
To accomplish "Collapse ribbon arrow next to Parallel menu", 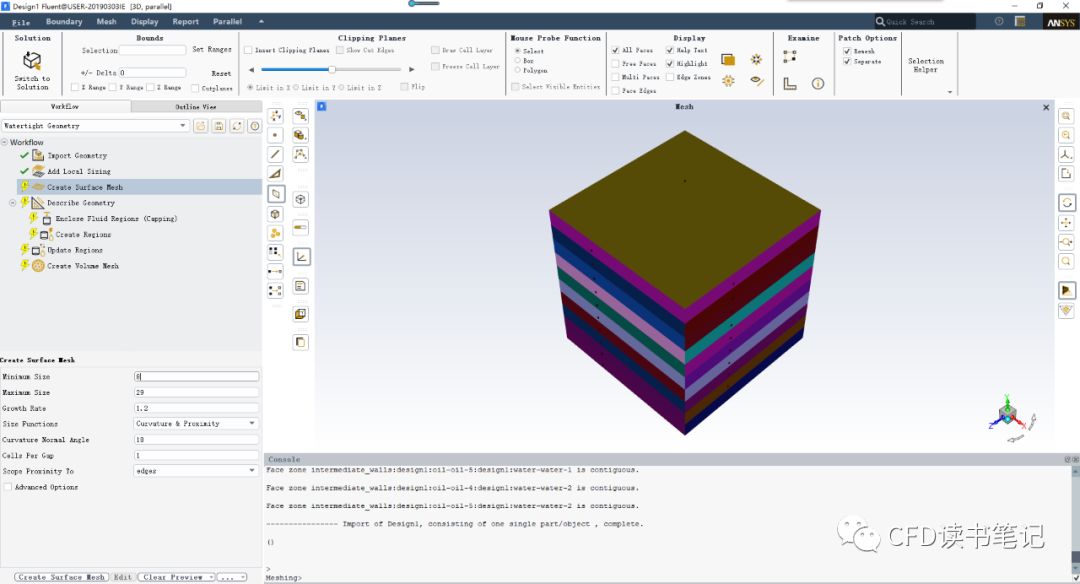I will pos(261,21).
